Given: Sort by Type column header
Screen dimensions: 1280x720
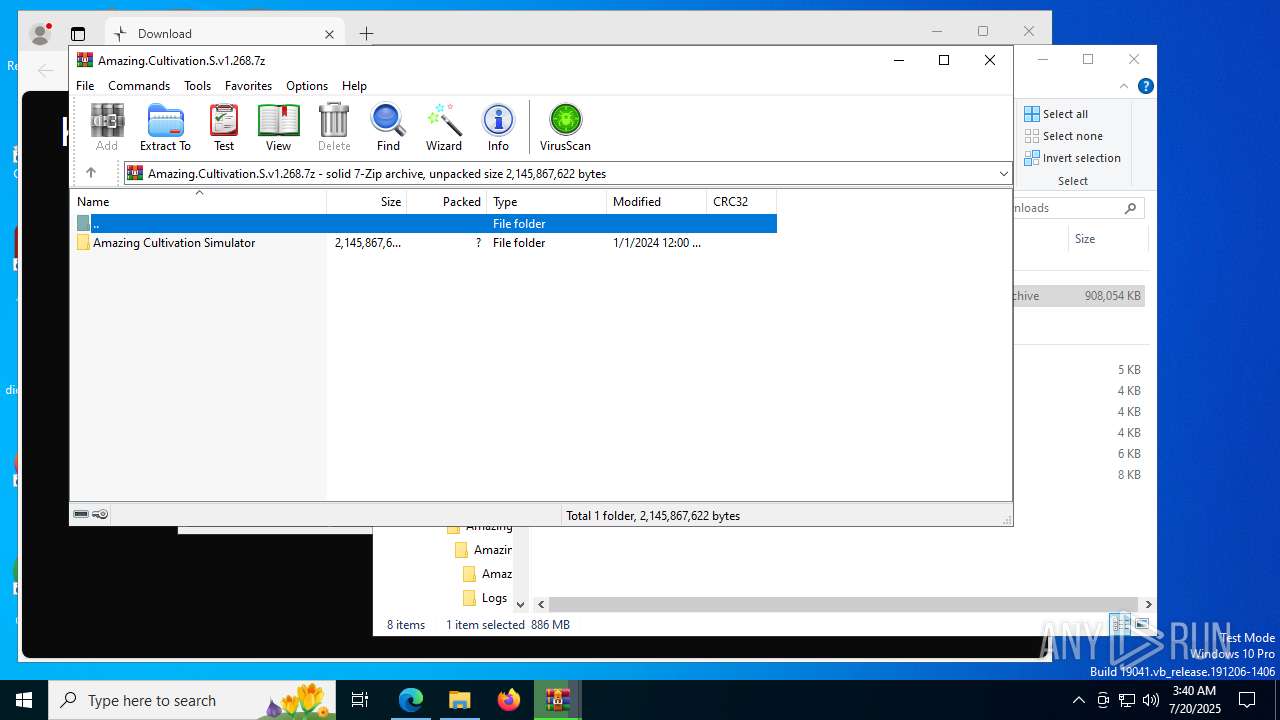Looking at the screenshot, I should 546,201.
